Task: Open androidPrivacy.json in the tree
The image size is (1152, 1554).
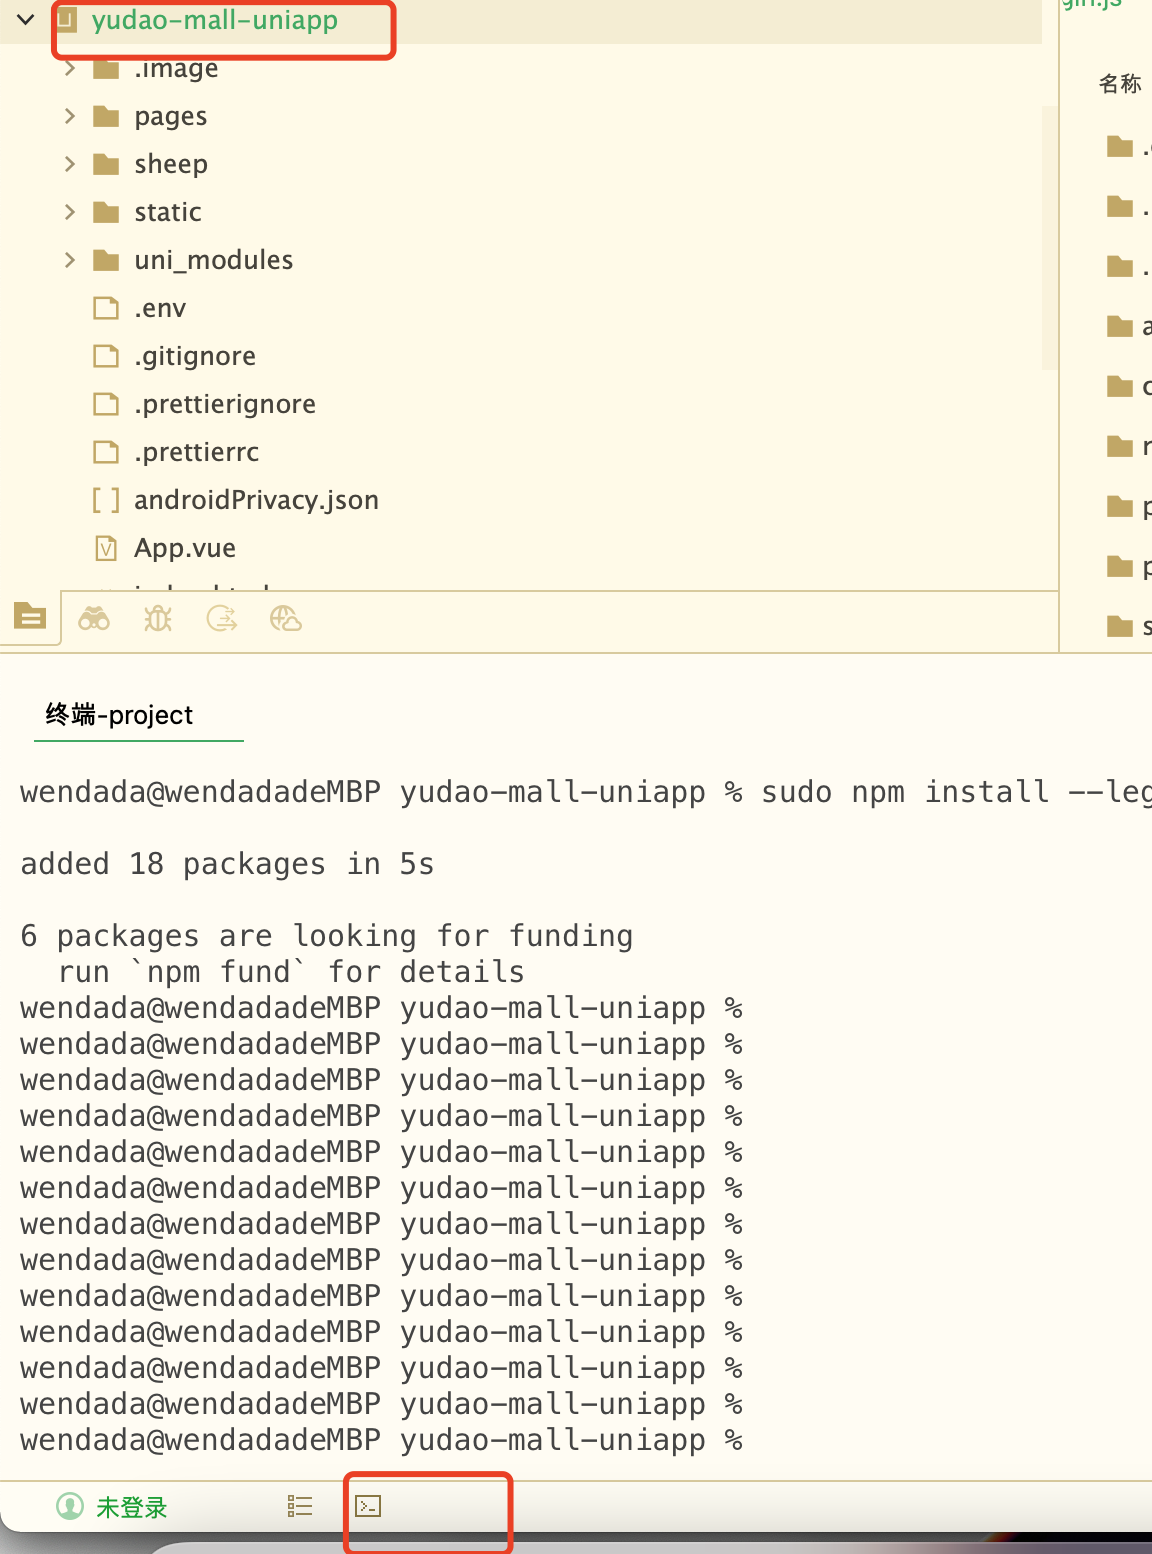Action: (x=256, y=500)
